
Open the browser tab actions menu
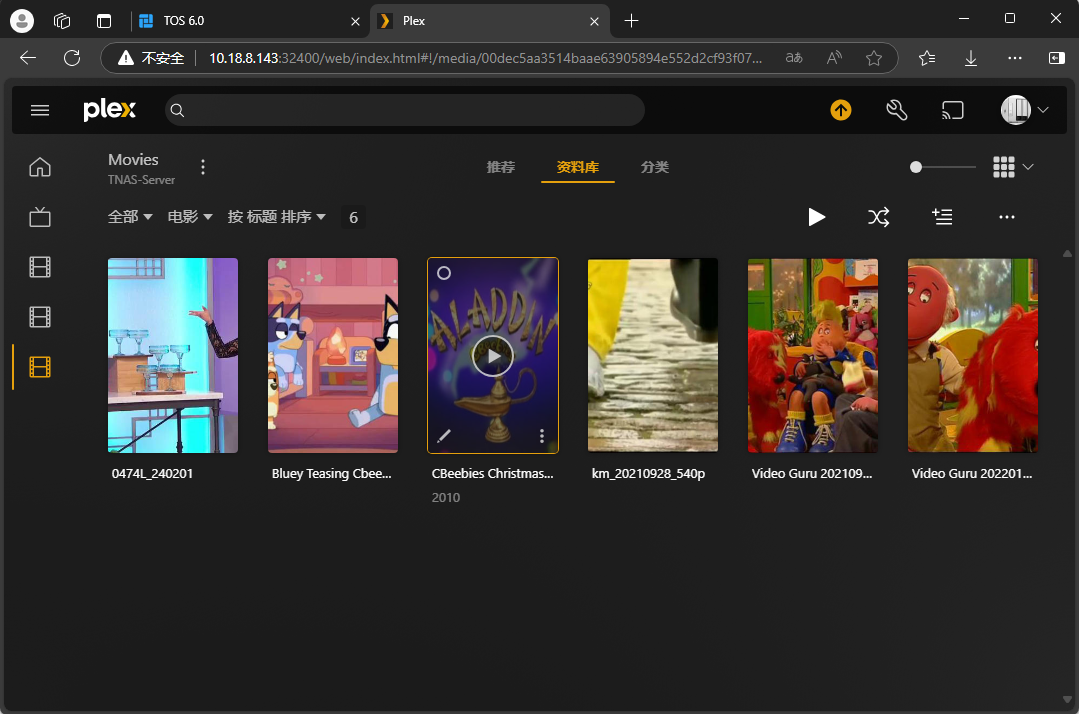(x=104, y=21)
